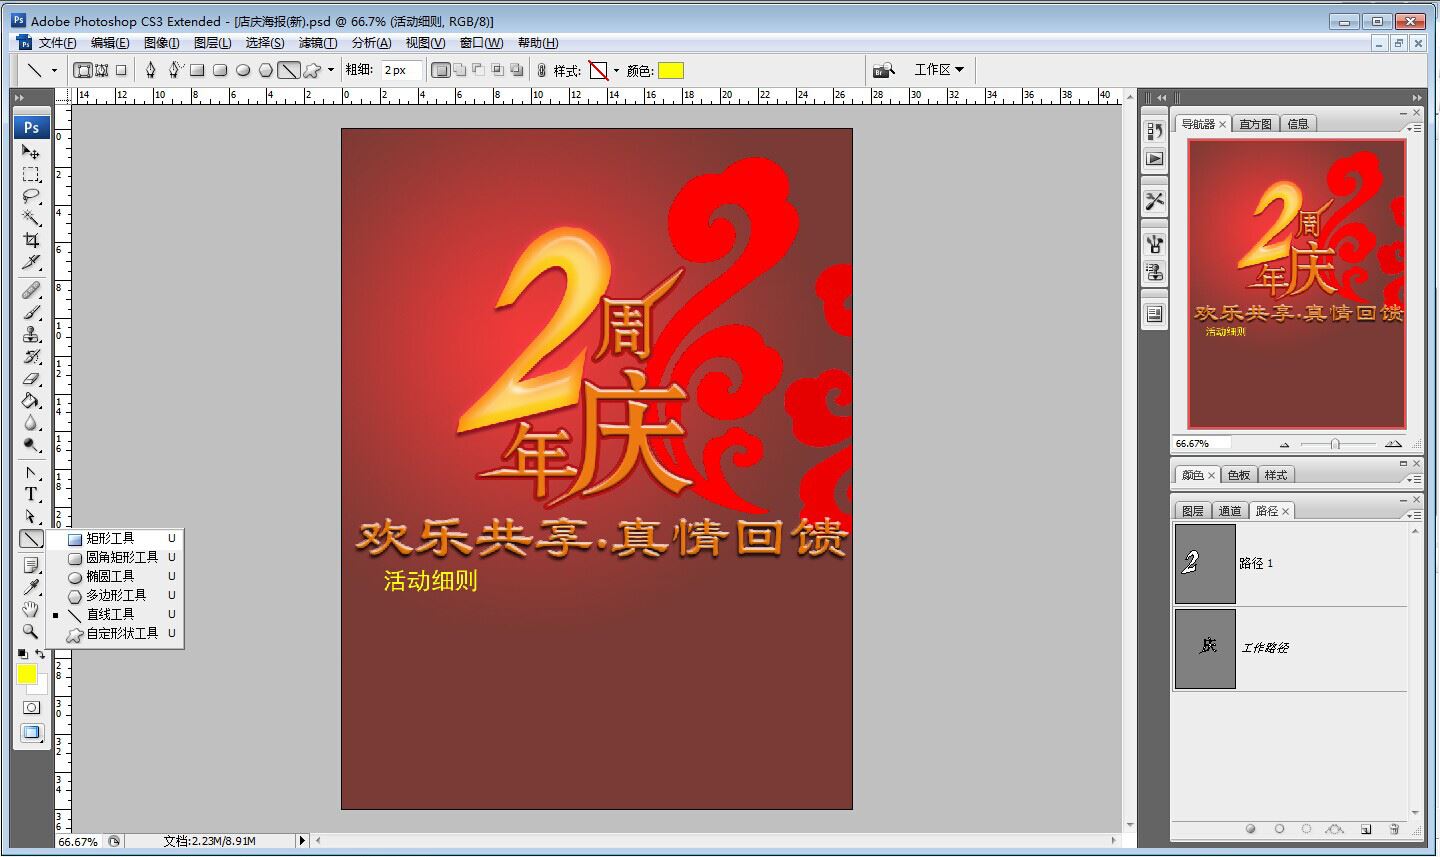Select the Blur tool

31,422
